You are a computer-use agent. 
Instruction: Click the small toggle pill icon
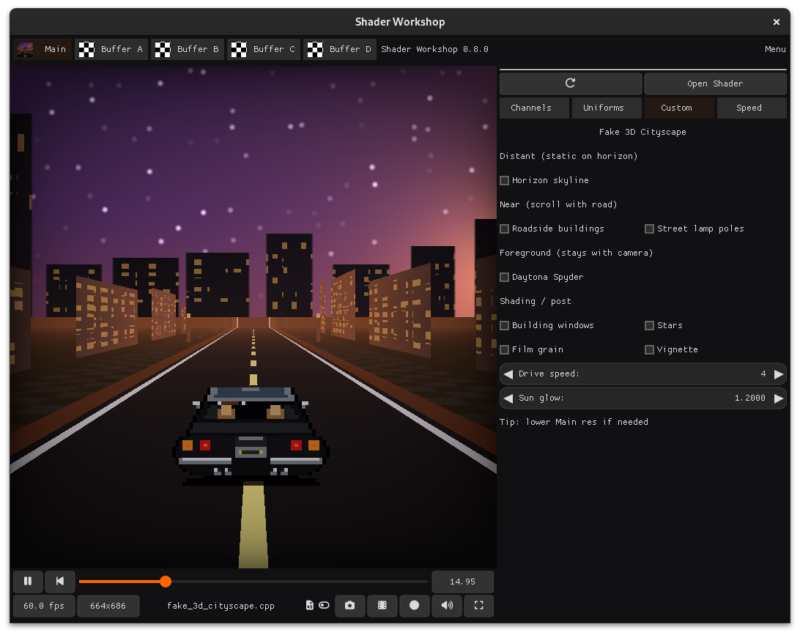pyautogui.click(x=324, y=605)
